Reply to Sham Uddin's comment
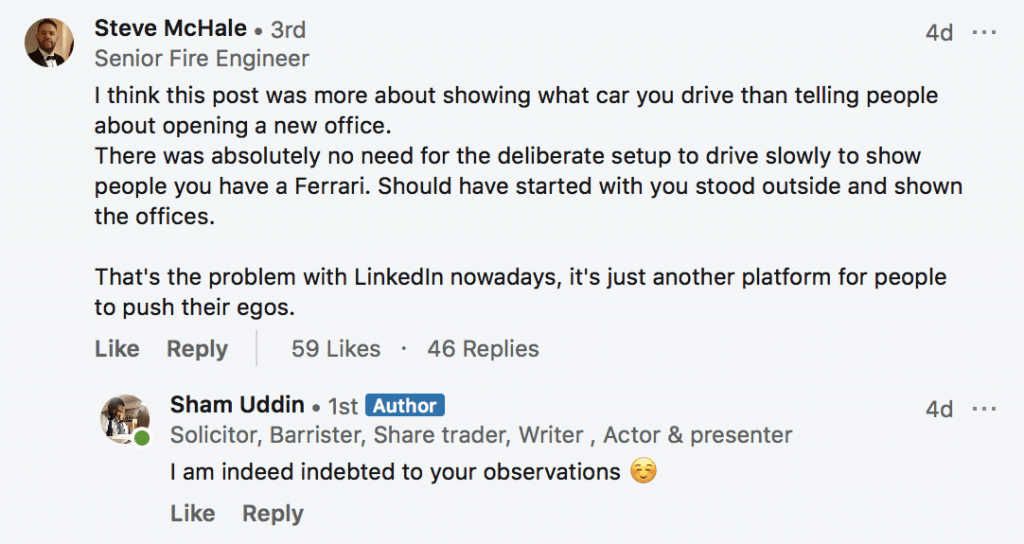This screenshot has height=544, width=1024. click(x=273, y=513)
